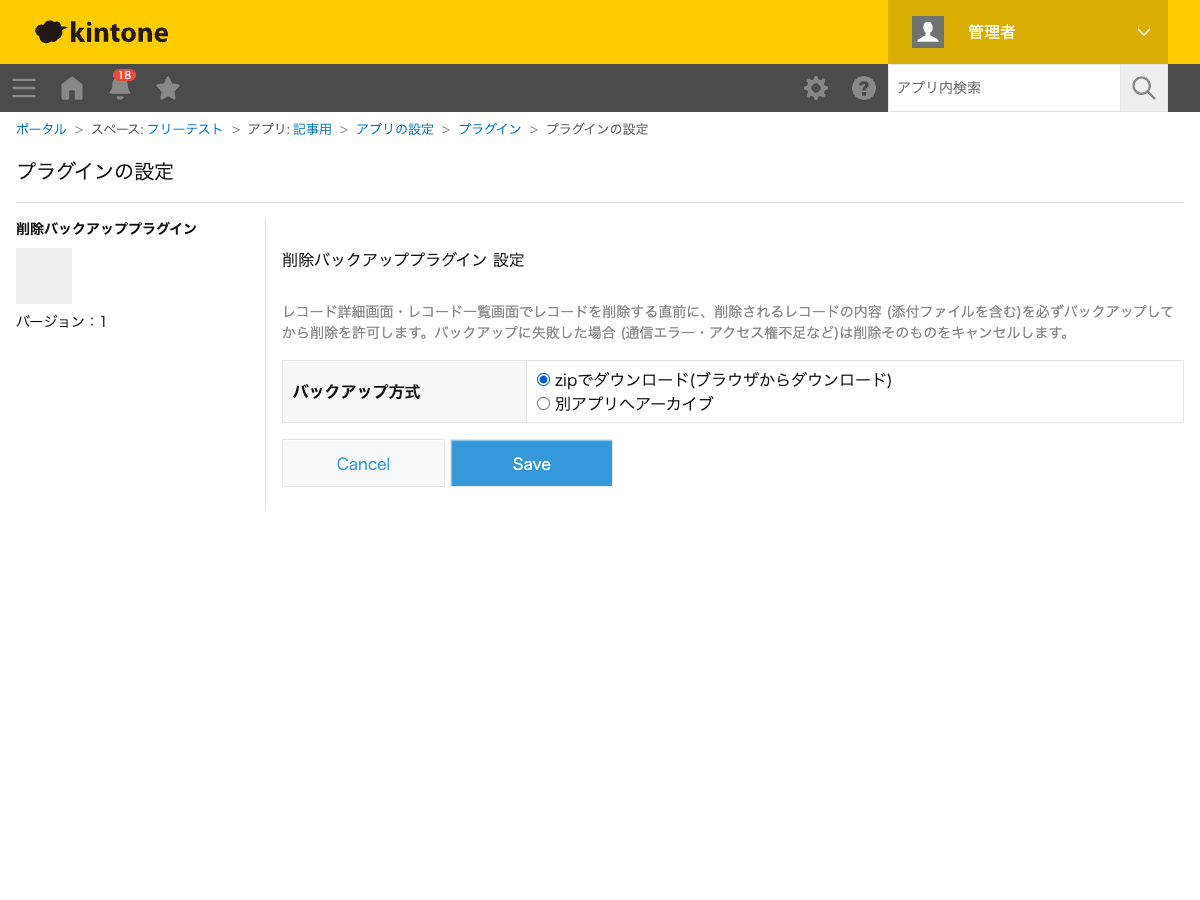Go to プラグイン breadcrumb link
Screen dimensions: 1200x900
(x=490, y=130)
